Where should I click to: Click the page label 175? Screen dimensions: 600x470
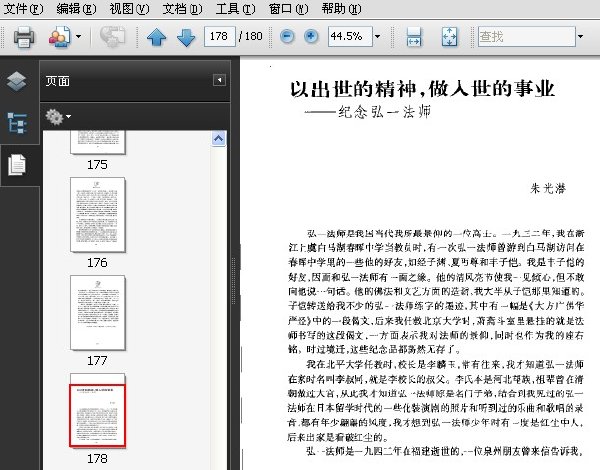coord(97,165)
